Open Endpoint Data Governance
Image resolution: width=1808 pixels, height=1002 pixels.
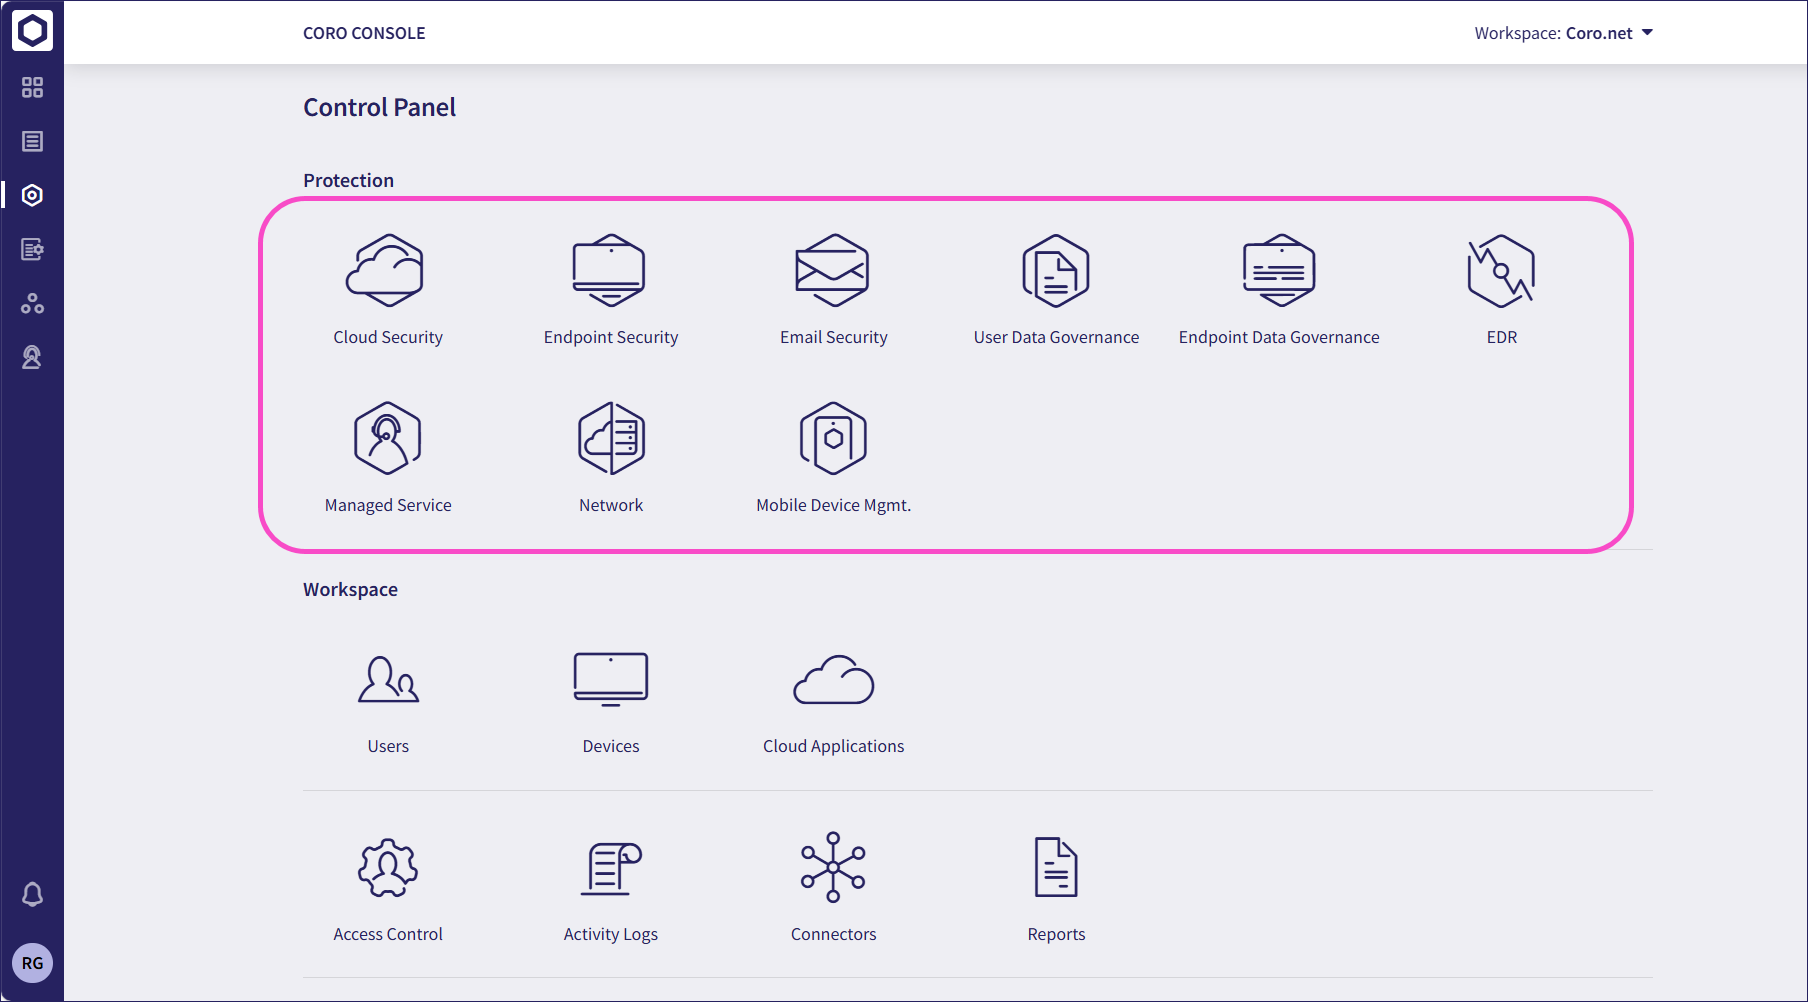[1278, 271]
